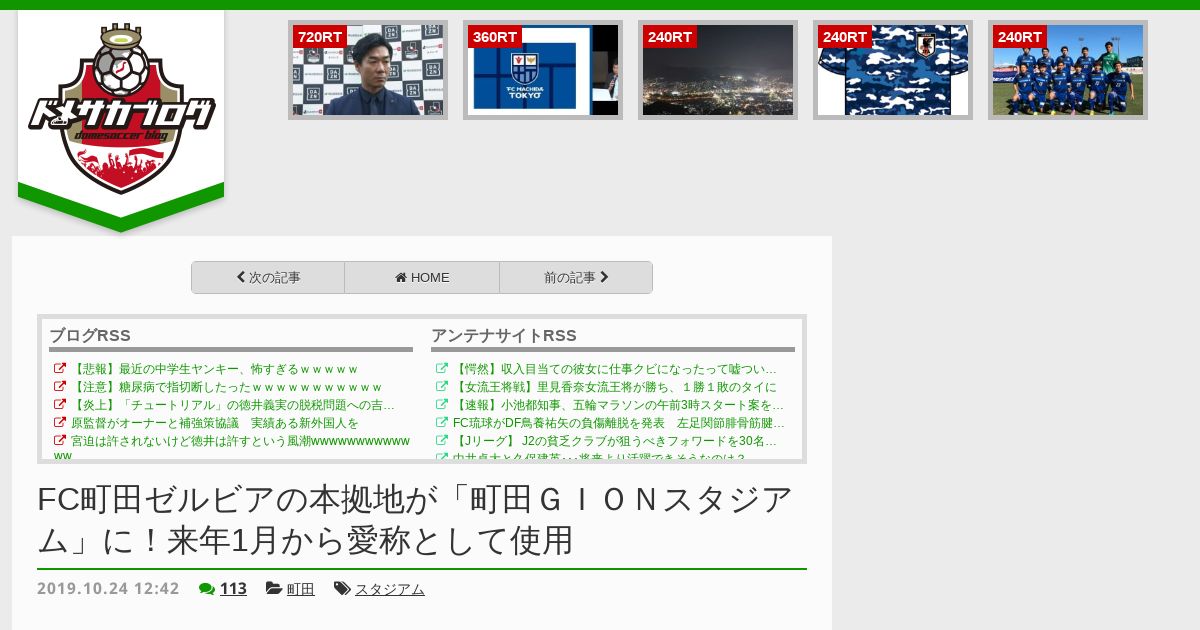The width and height of the screenshot is (1200, 630).
Task: Open 宮迫は許されないけど徳井は許す link
Action: click(232, 447)
